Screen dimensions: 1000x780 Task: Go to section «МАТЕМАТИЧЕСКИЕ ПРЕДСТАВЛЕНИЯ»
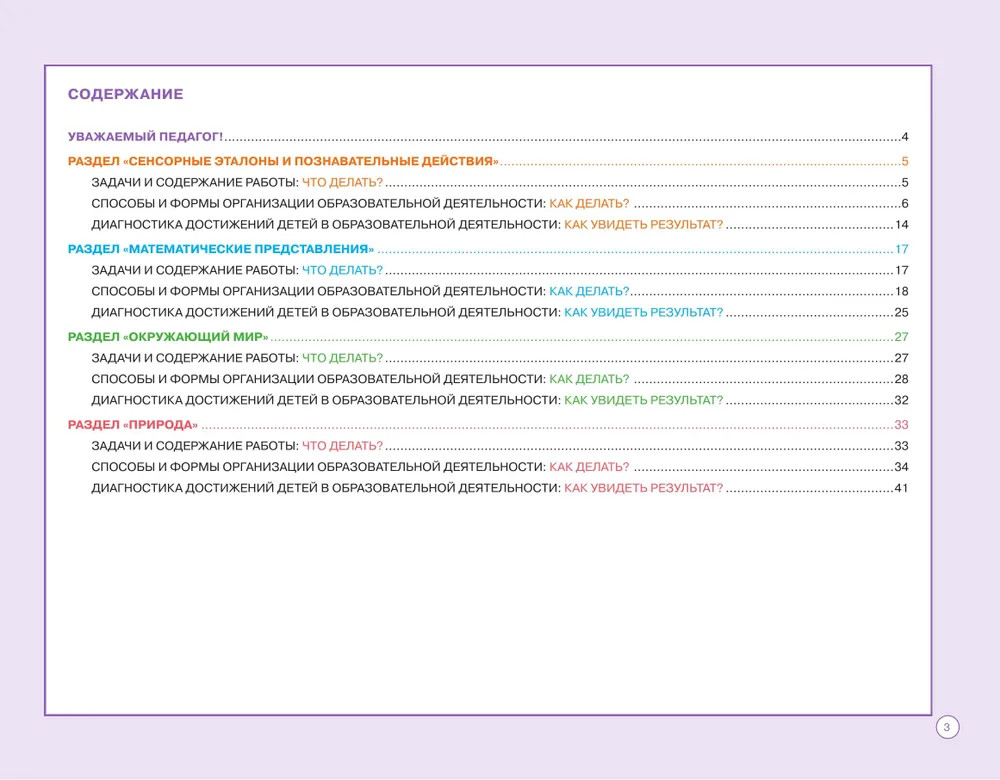coord(221,249)
